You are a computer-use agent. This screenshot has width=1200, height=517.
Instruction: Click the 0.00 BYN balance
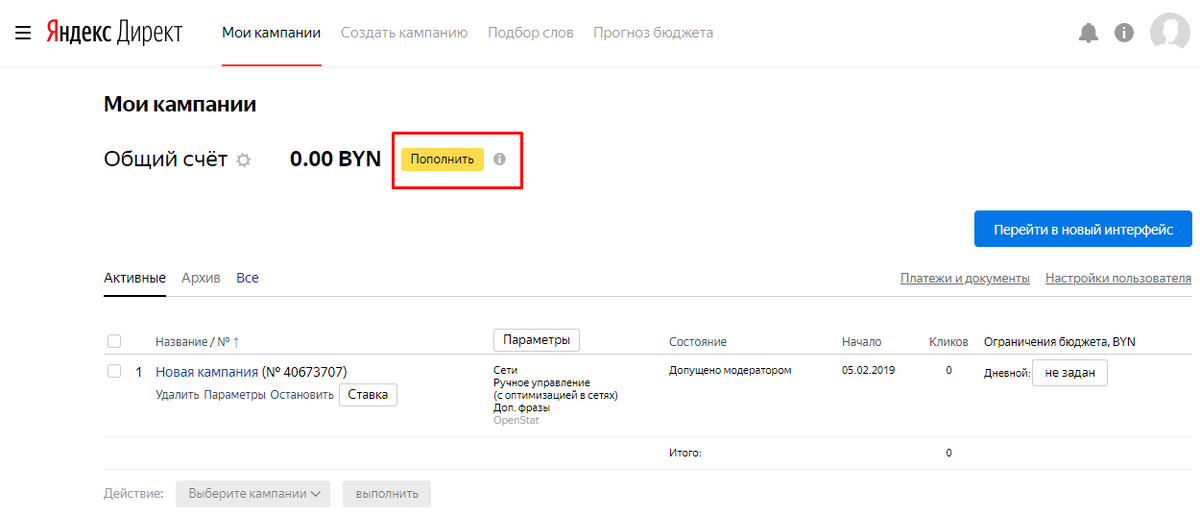coord(335,159)
